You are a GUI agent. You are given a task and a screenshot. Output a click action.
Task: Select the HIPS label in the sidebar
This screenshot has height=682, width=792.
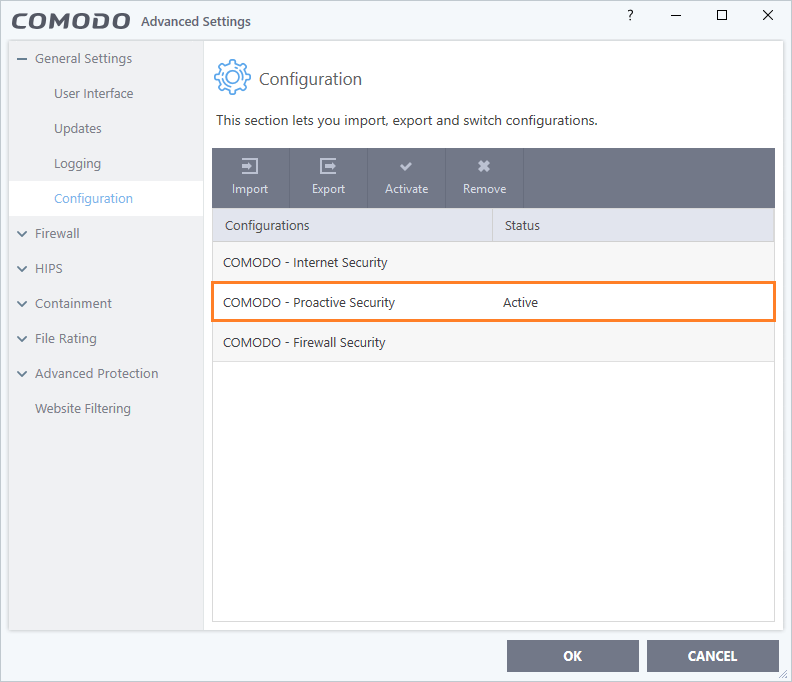48,269
